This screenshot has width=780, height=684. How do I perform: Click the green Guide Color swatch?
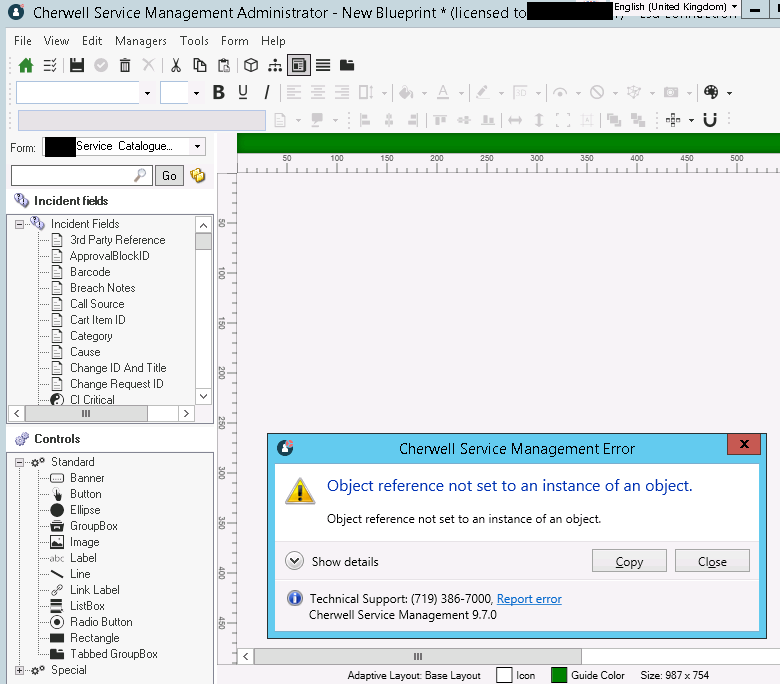[x=559, y=675]
